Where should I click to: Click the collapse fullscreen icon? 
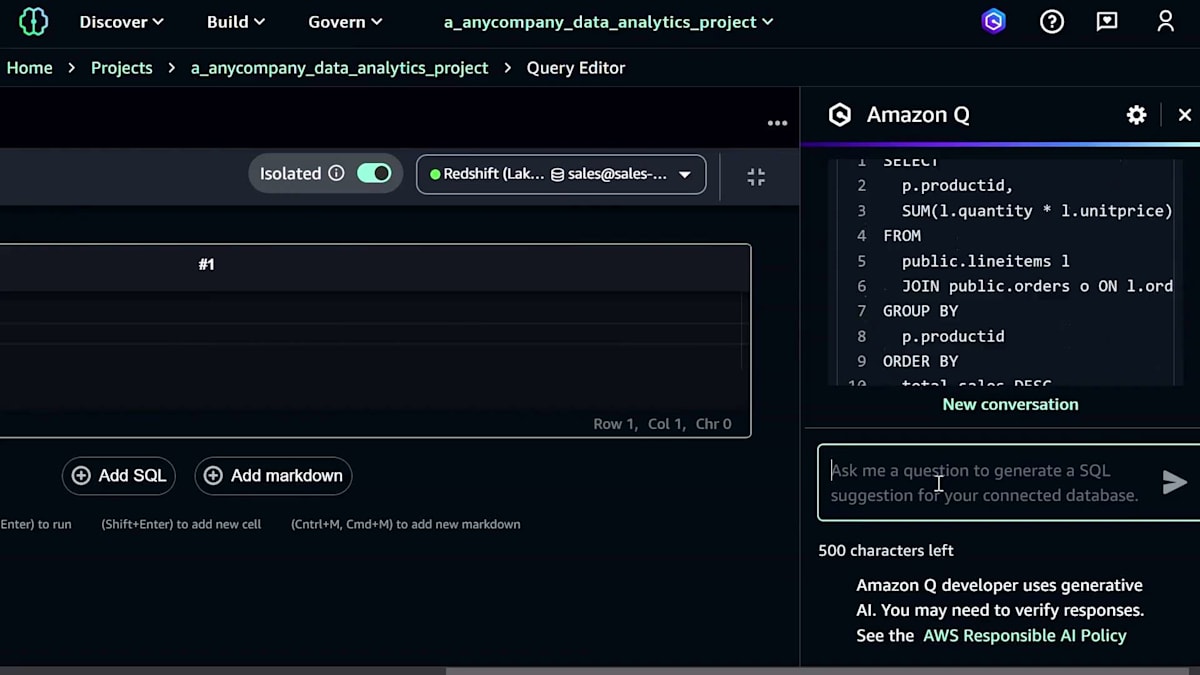pos(756,177)
